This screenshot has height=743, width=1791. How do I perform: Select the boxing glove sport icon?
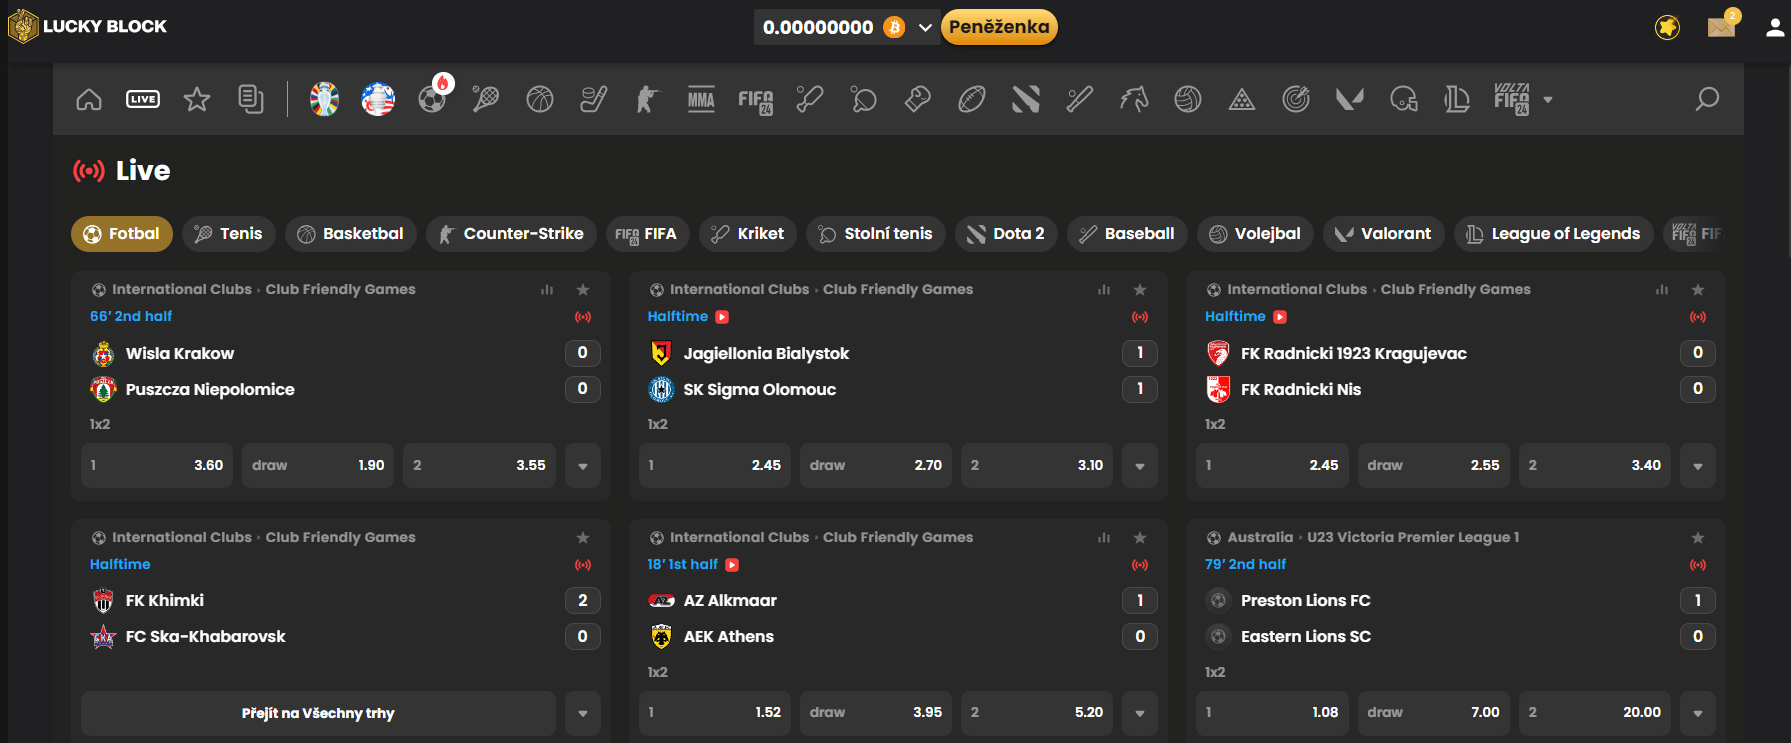(x=918, y=99)
